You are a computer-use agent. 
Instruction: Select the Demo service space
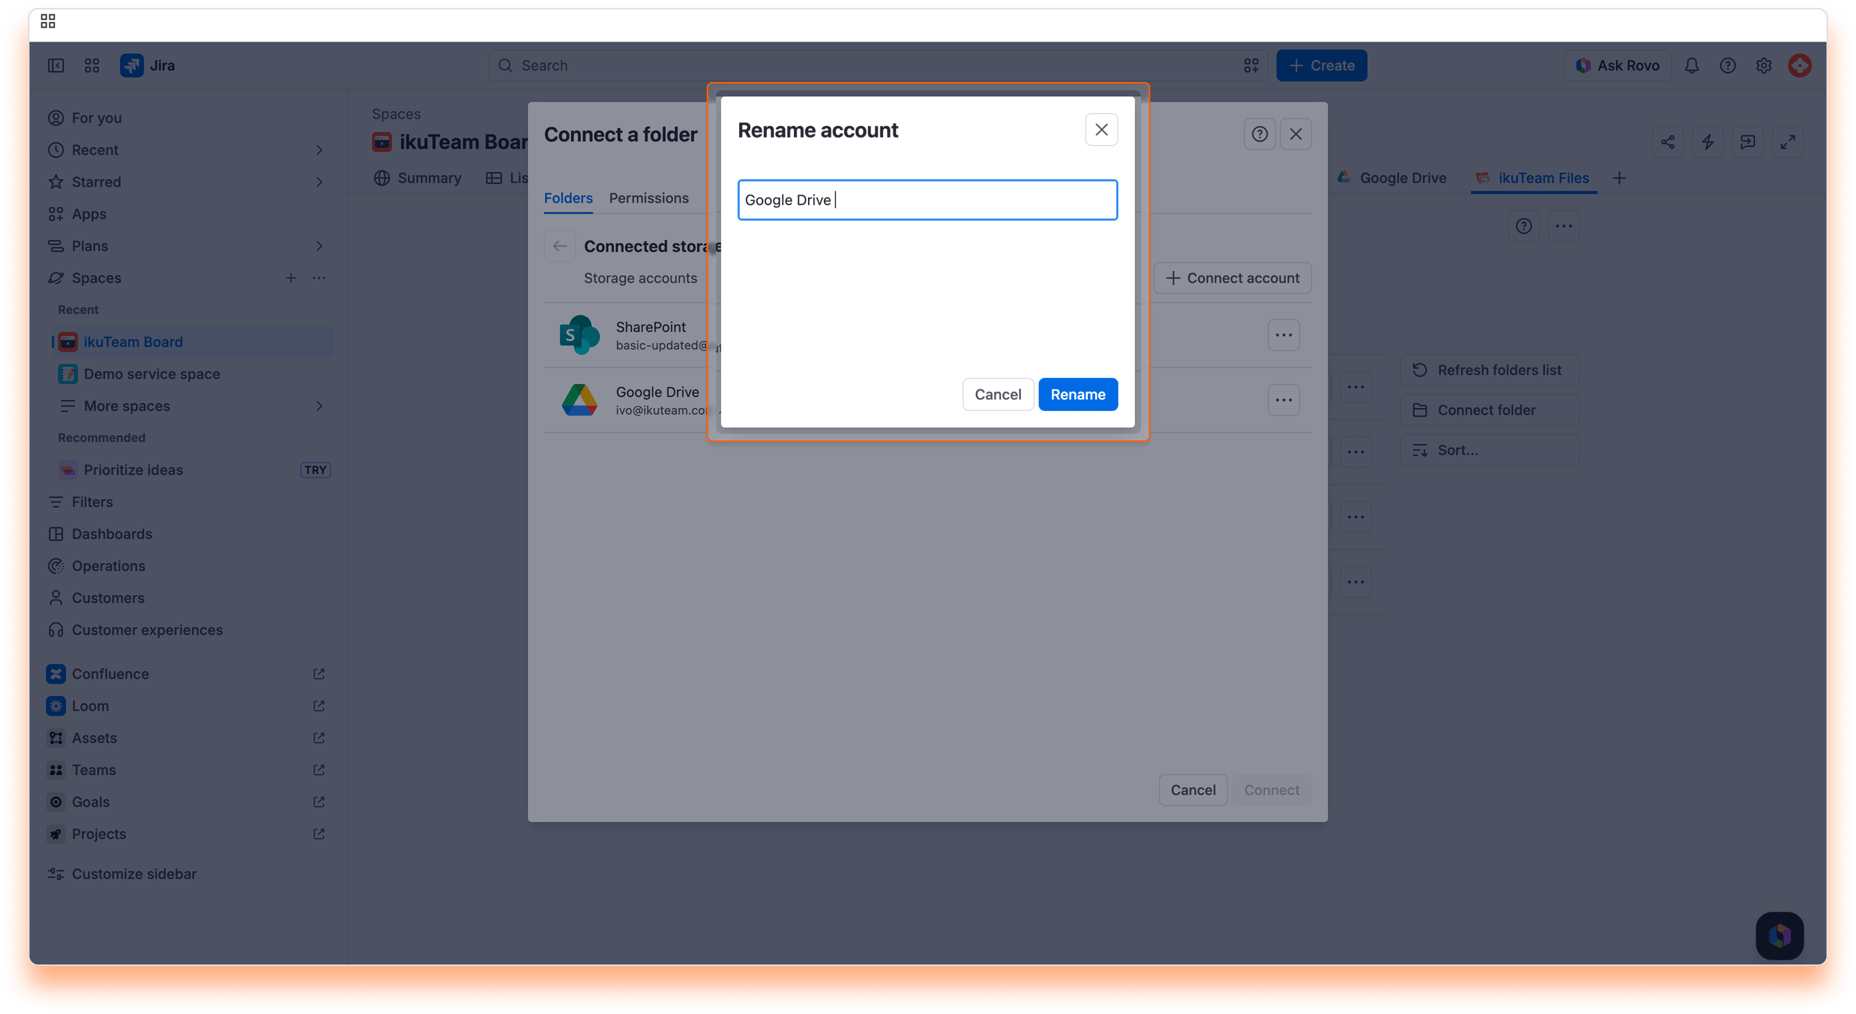coord(152,374)
